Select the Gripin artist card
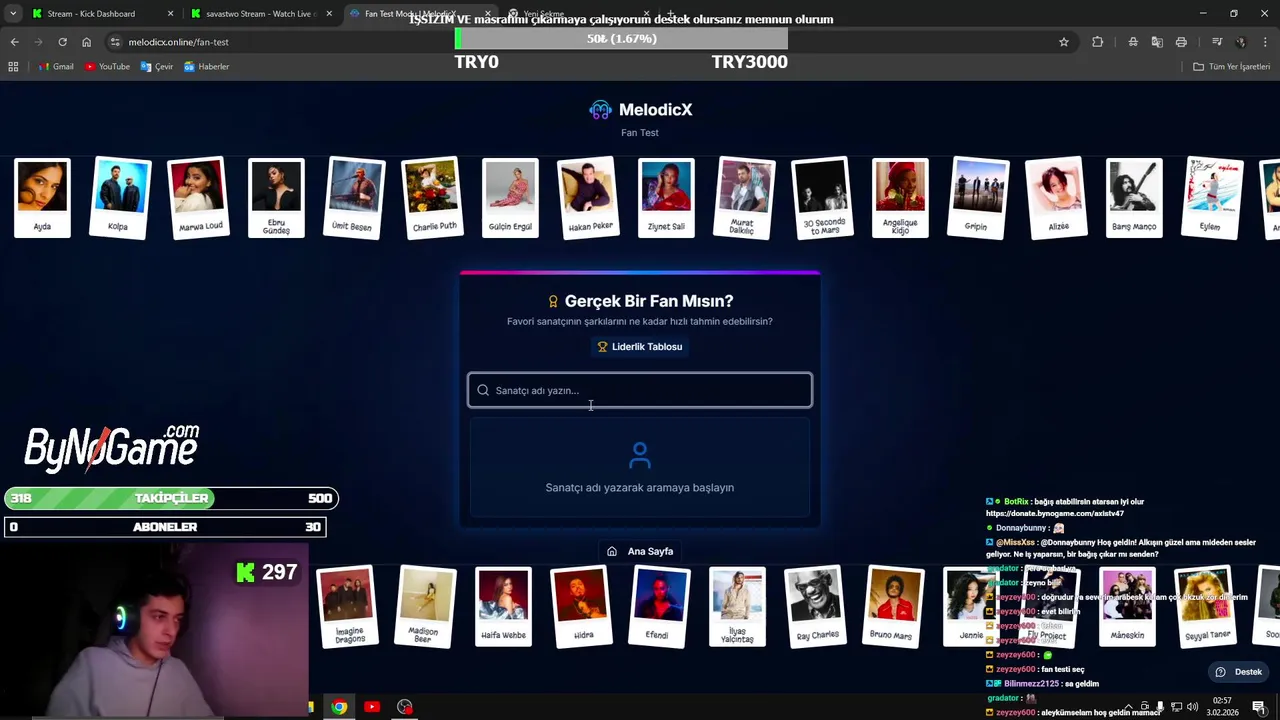This screenshot has height=720, width=1280. pyautogui.click(x=978, y=198)
